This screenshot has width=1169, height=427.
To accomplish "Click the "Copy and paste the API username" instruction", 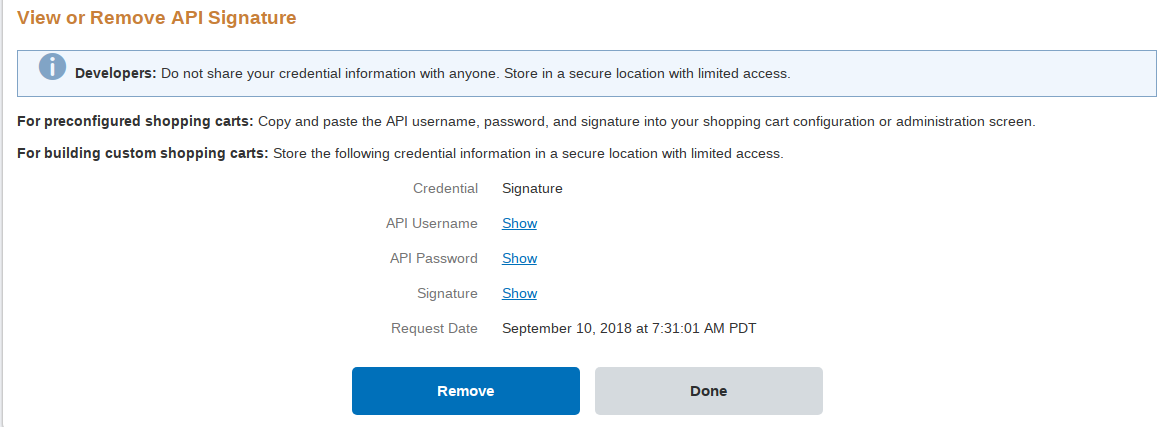I will click(646, 122).
